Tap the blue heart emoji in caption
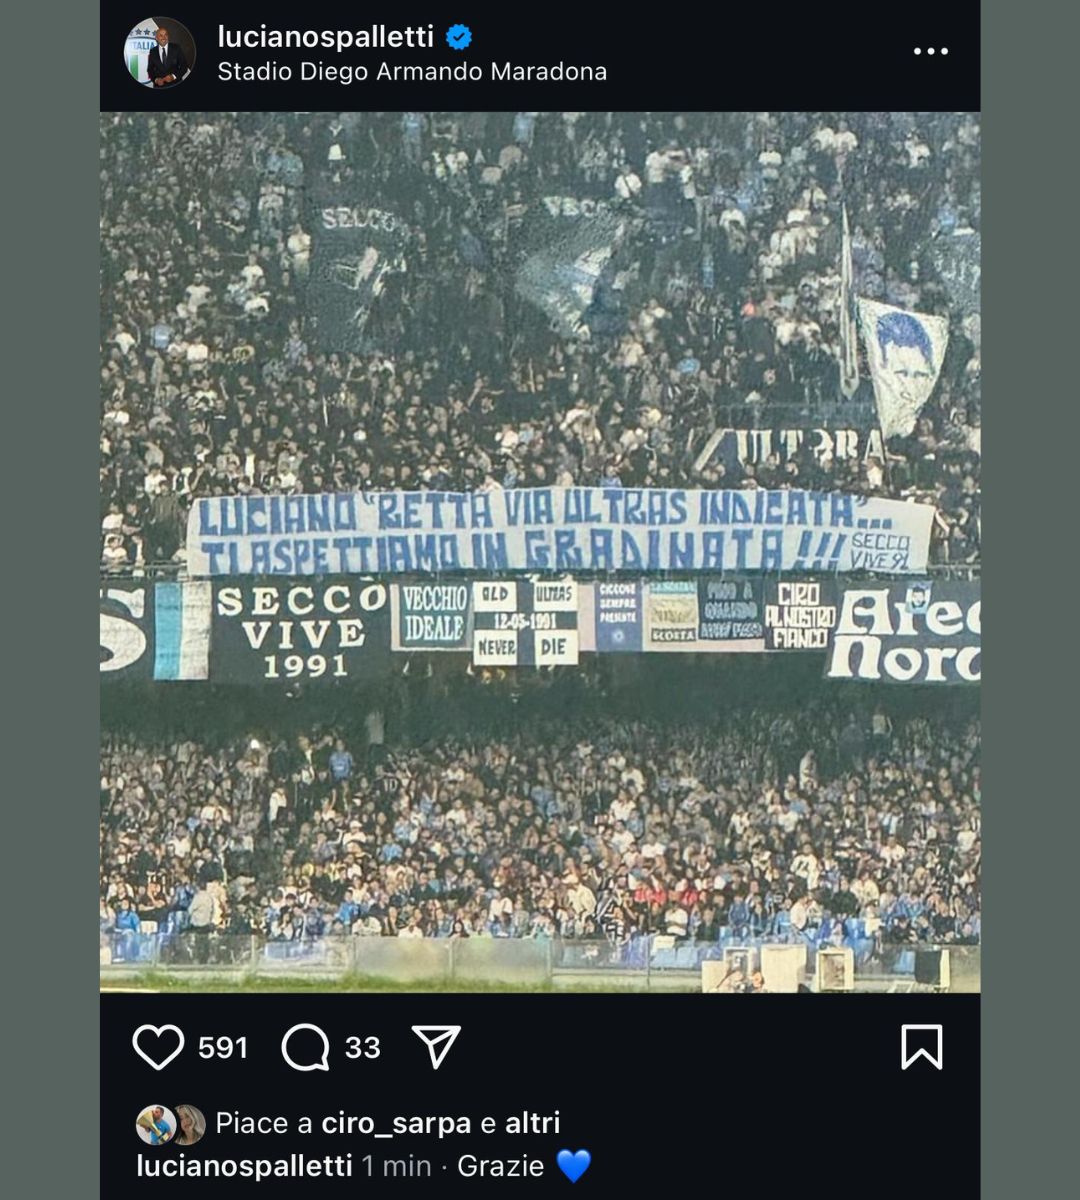The height and width of the screenshot is (1200, 1080). (574, 1166)
